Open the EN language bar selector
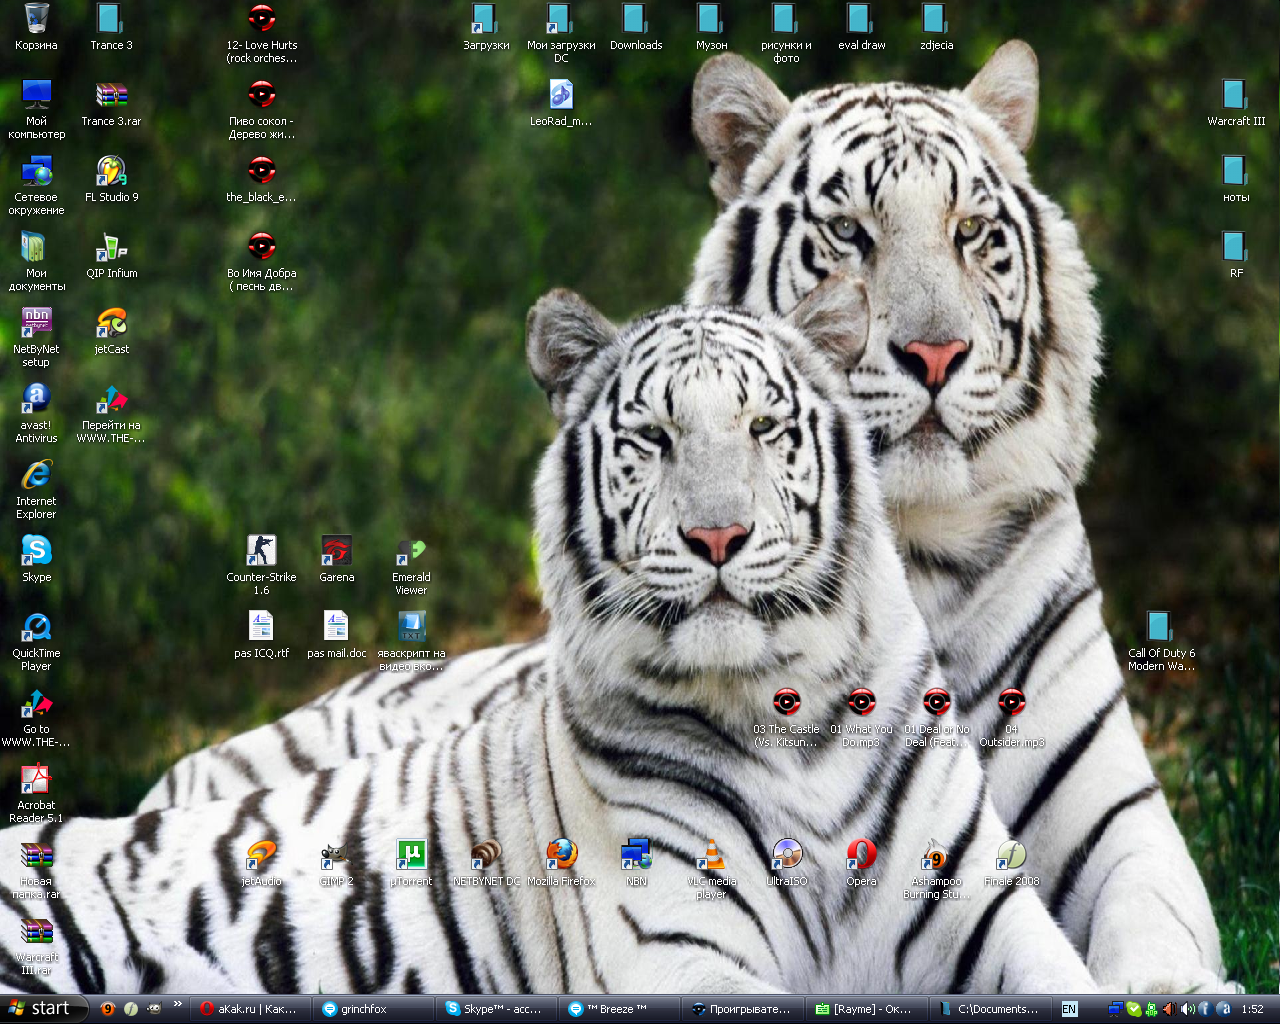The height and width of the screenshot is (1024, 1280). point(1069,1009)
